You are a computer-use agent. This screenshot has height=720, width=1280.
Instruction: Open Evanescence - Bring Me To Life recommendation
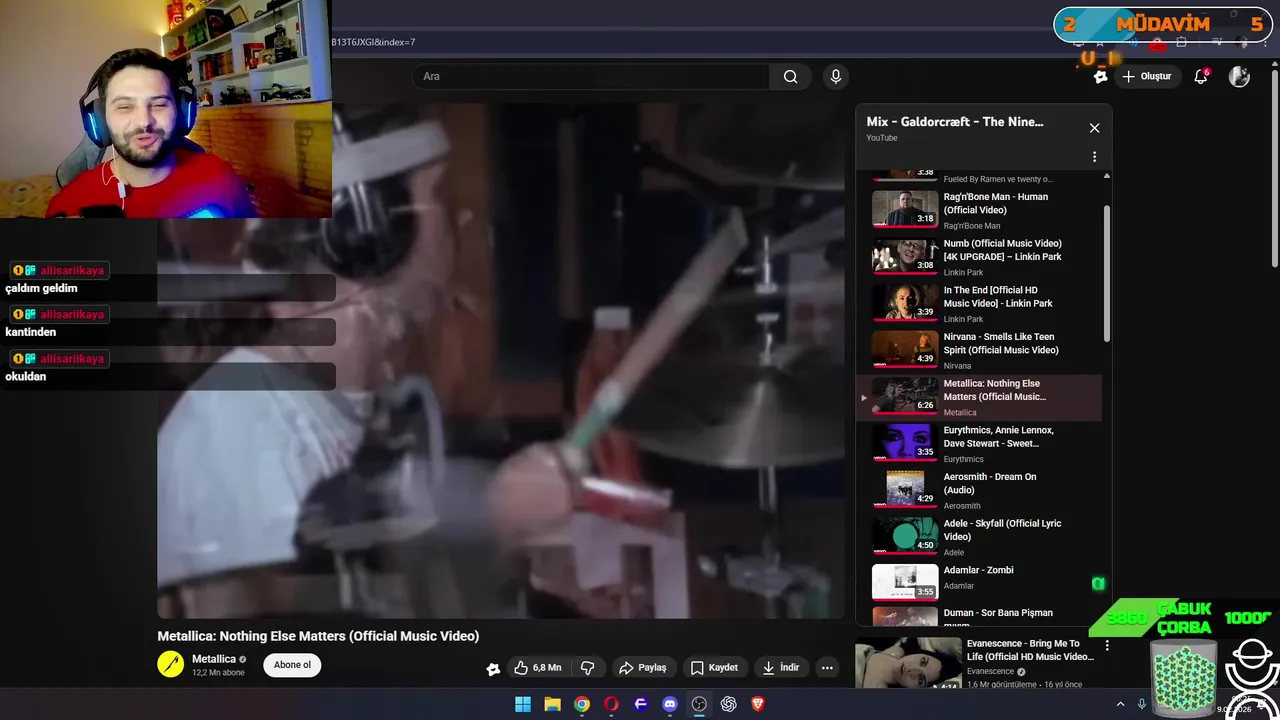click(x=1030, y=650)
